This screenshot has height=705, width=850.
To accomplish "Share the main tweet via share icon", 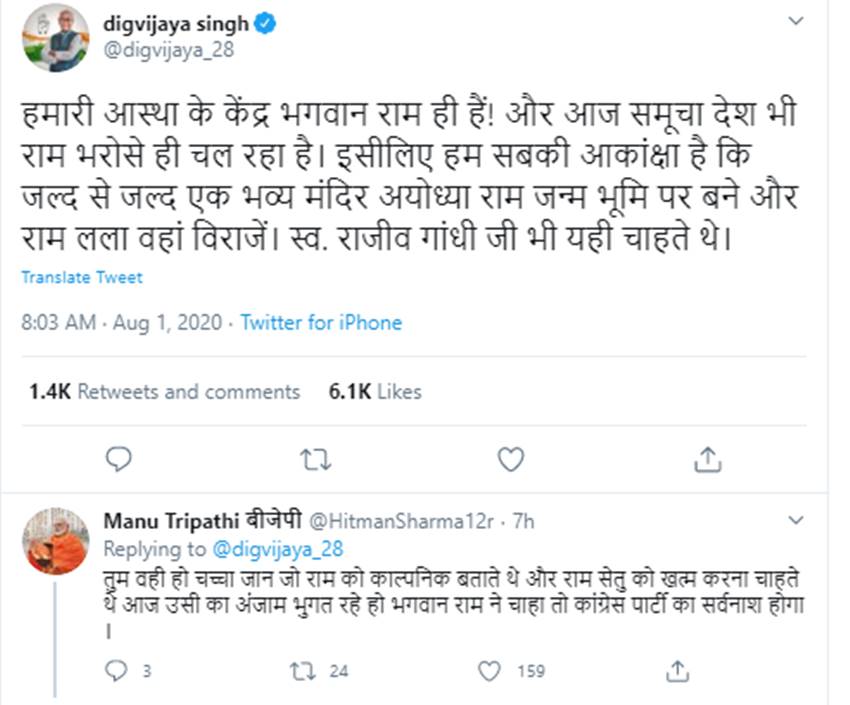I will pos(707,459).
